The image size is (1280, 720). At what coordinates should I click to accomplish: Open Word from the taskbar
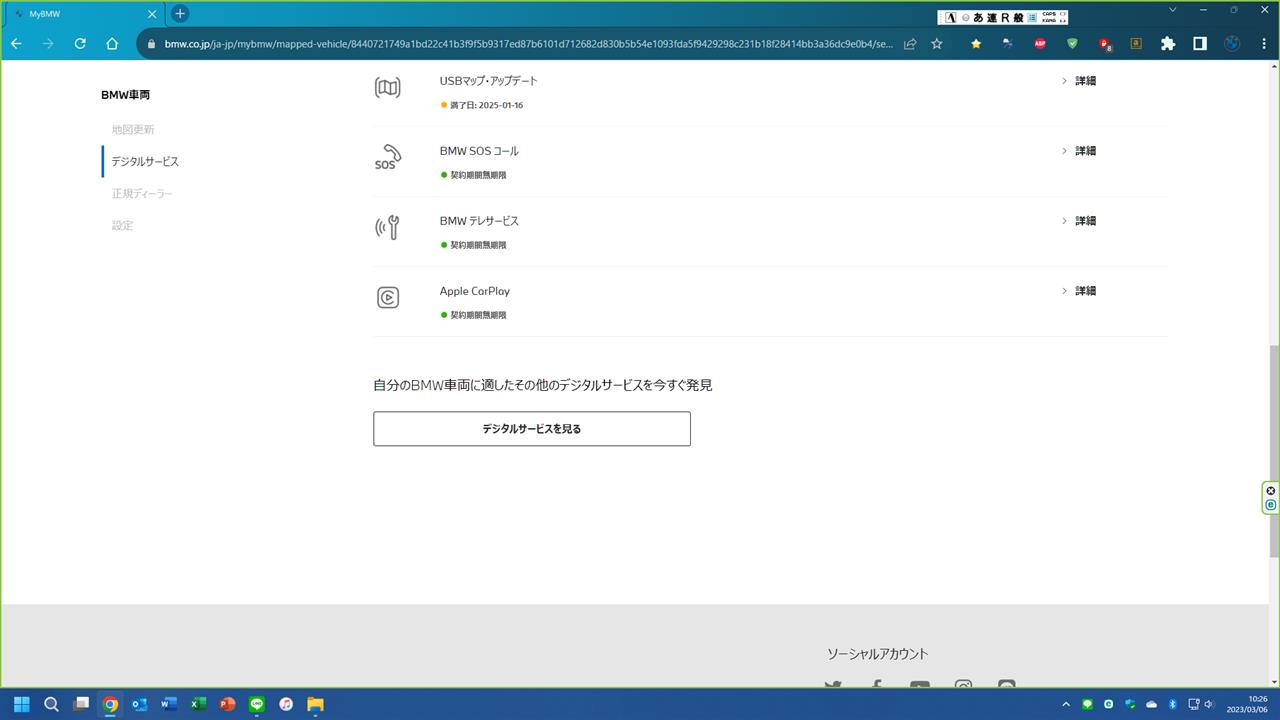(x=169, y=704)
